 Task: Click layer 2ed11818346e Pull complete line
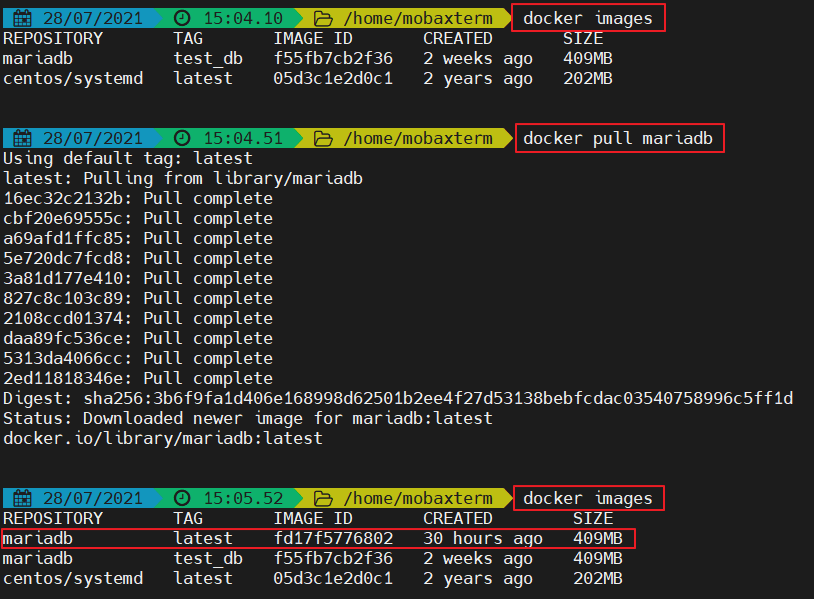point(138,378)
